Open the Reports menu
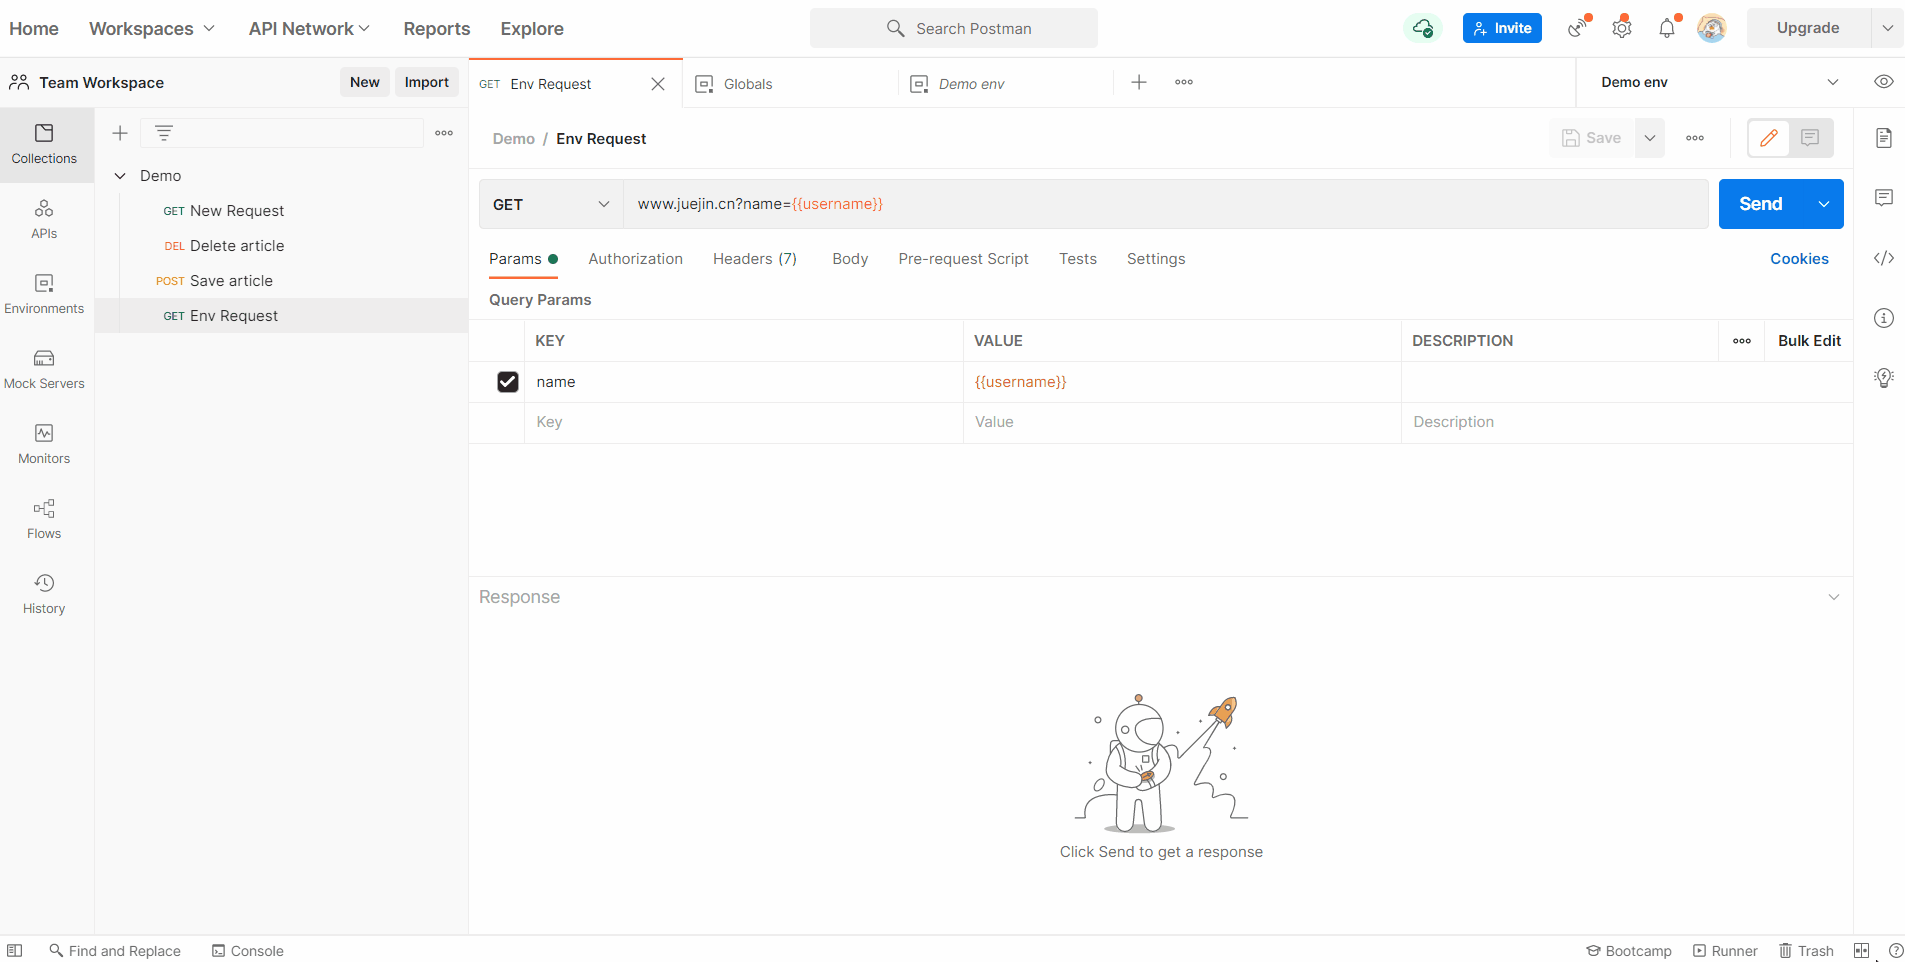The width and height of the screenshot is (1905, 962). (x=437, y=28)
